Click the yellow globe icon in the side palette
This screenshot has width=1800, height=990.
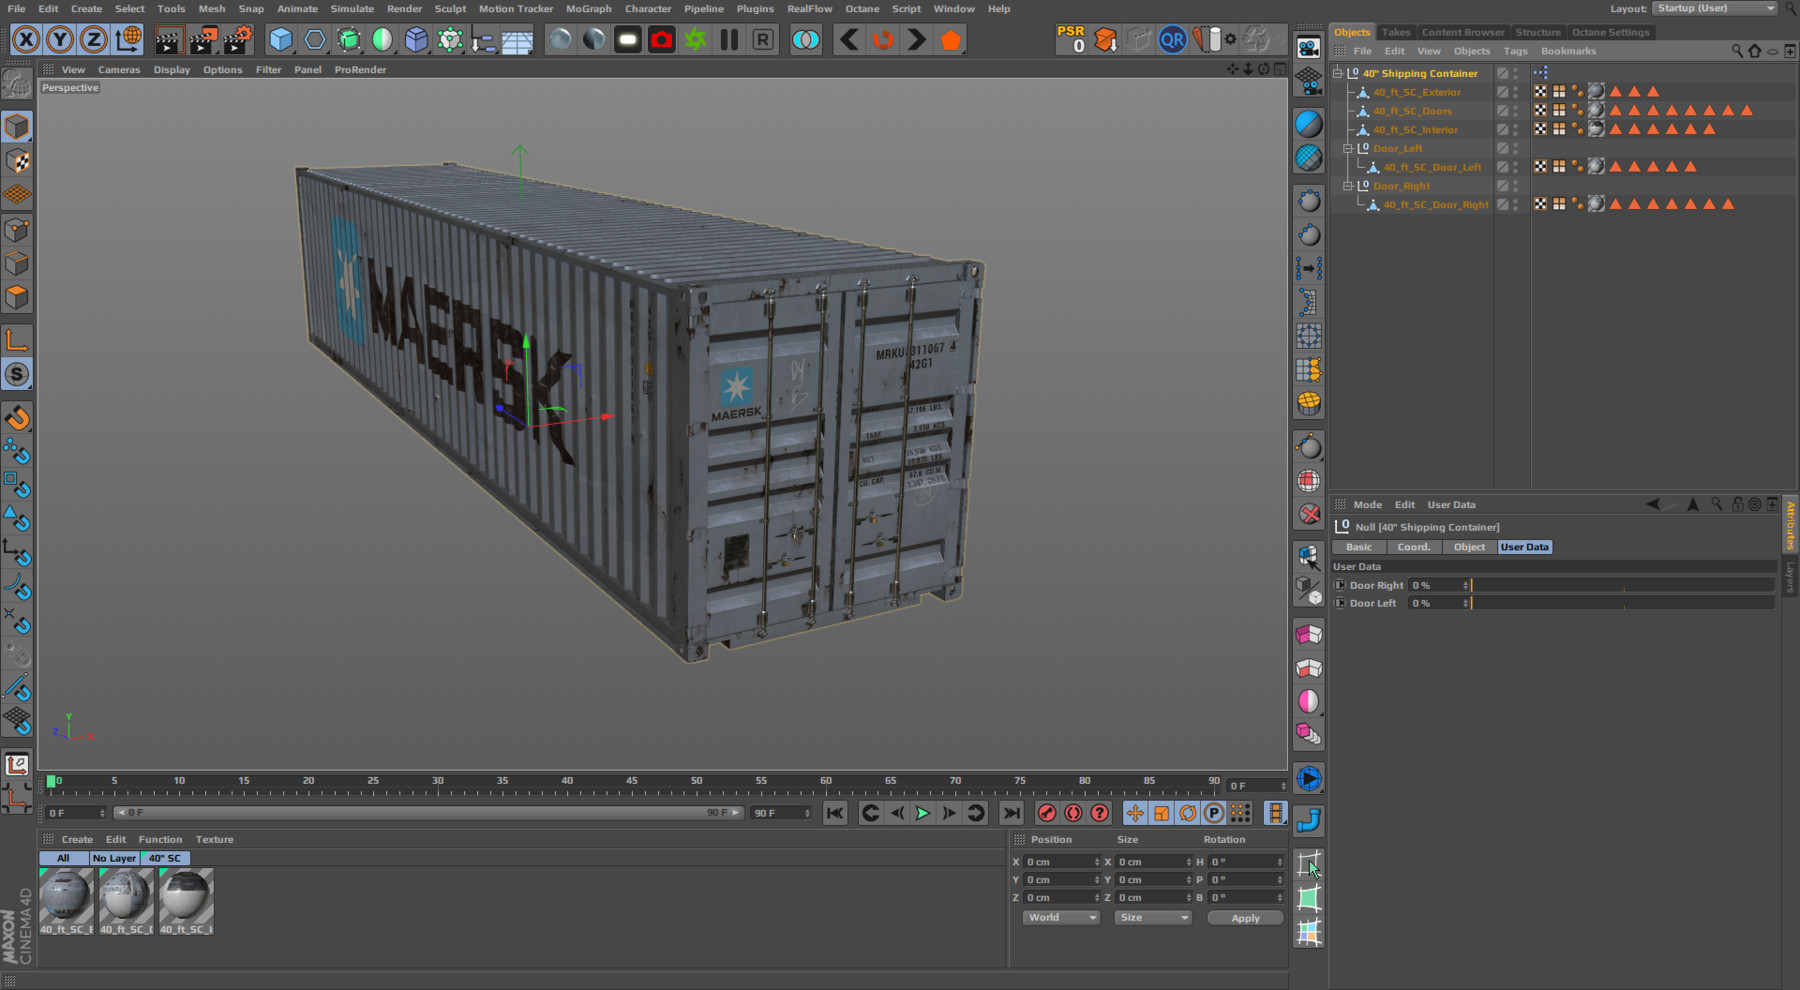point(1309,403)
